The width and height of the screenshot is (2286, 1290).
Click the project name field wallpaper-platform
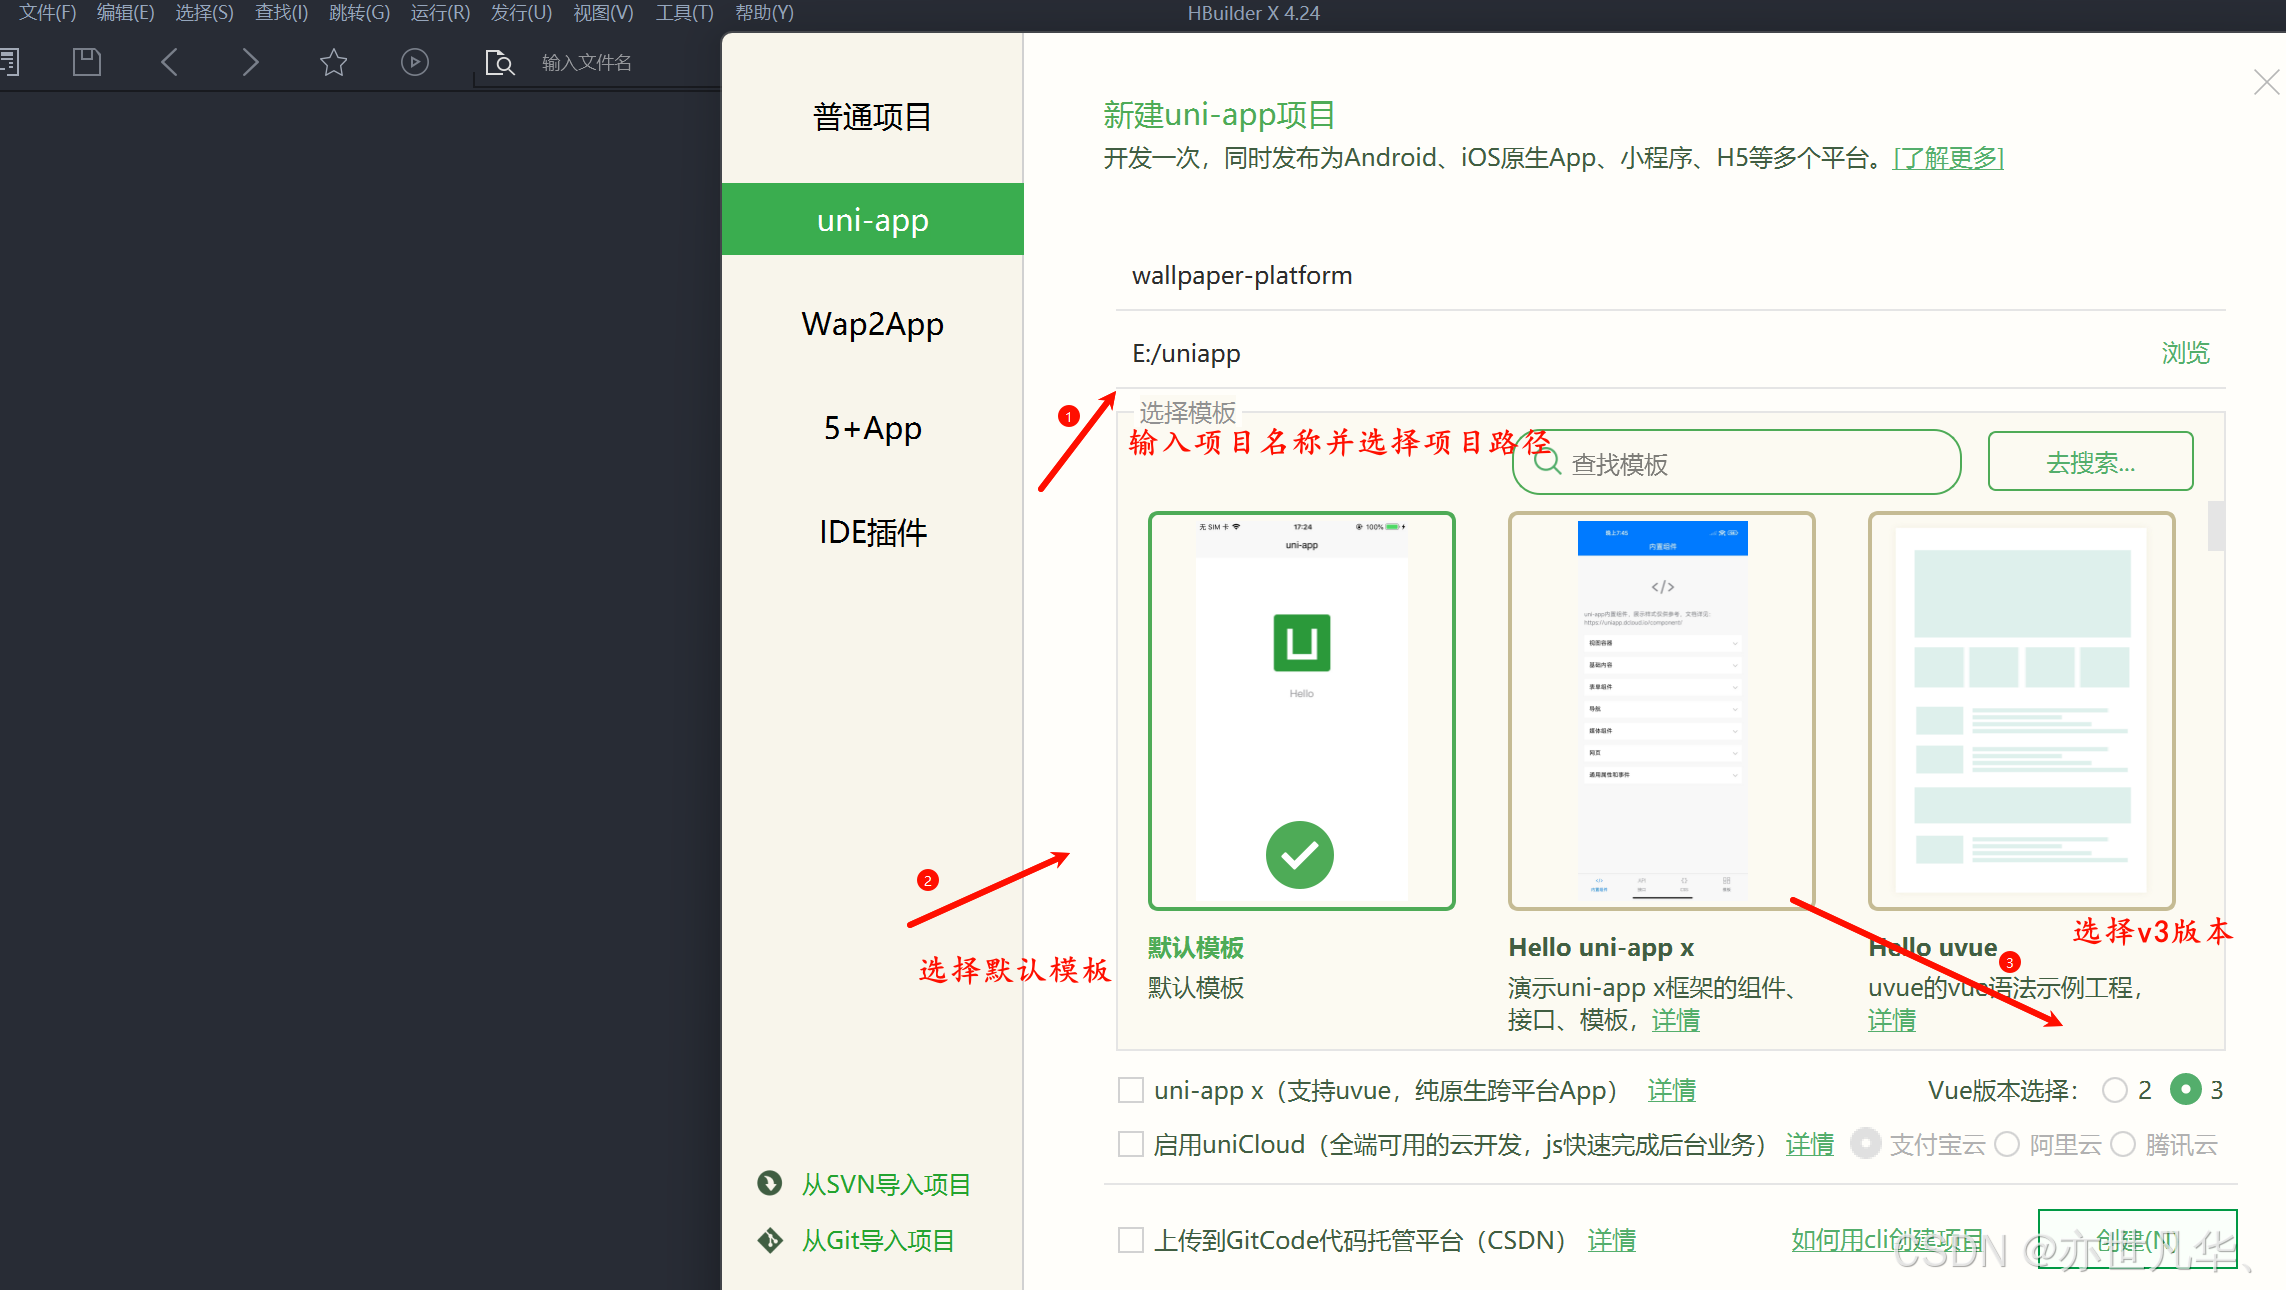point(1670,275)
